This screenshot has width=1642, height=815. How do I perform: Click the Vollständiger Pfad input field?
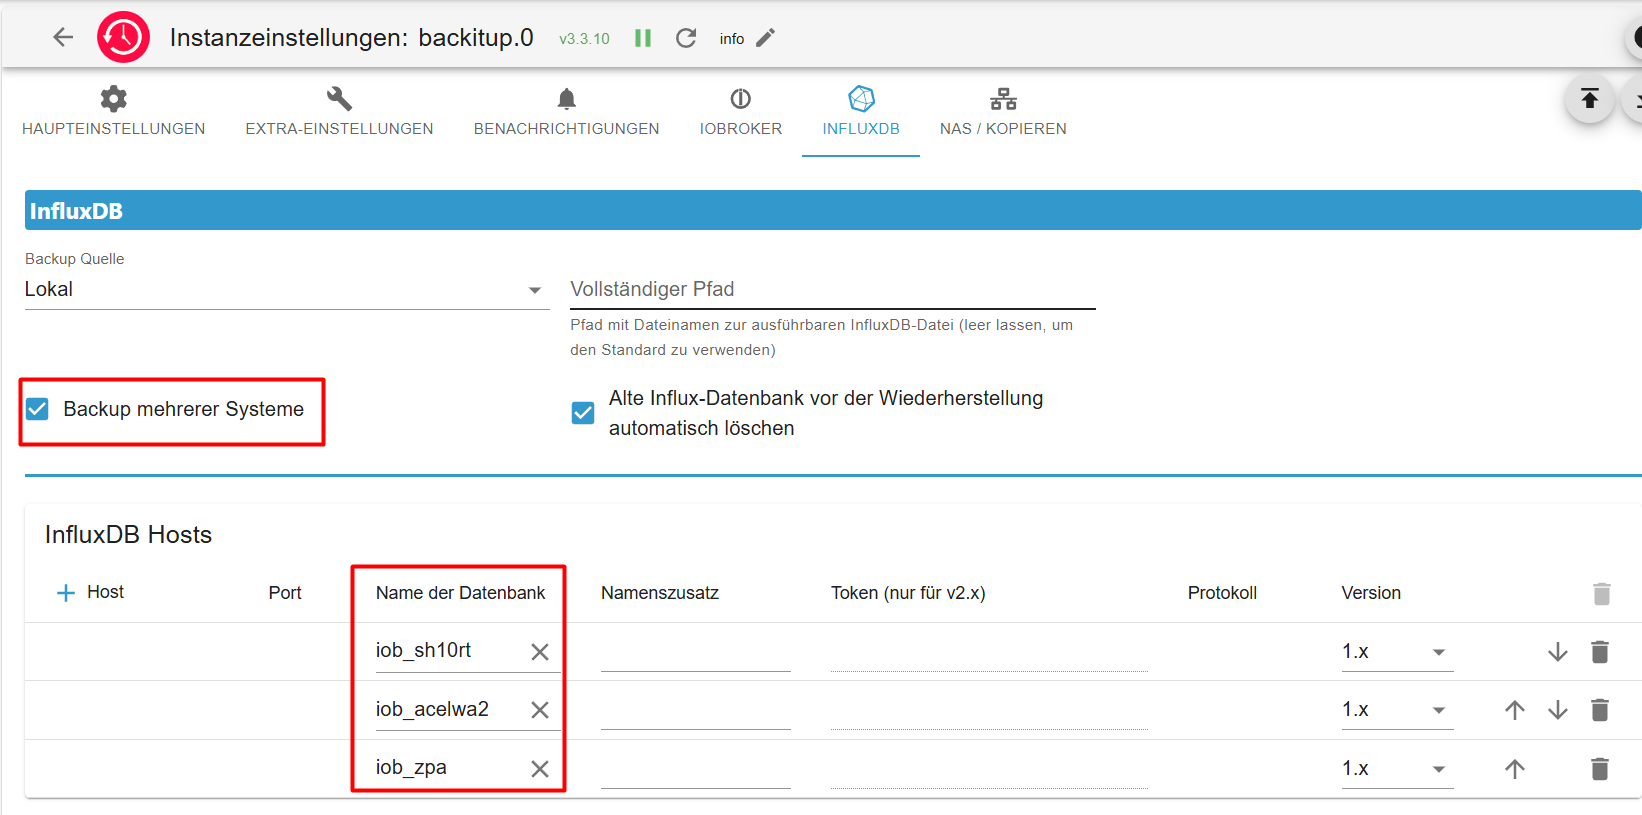[833, 290]
